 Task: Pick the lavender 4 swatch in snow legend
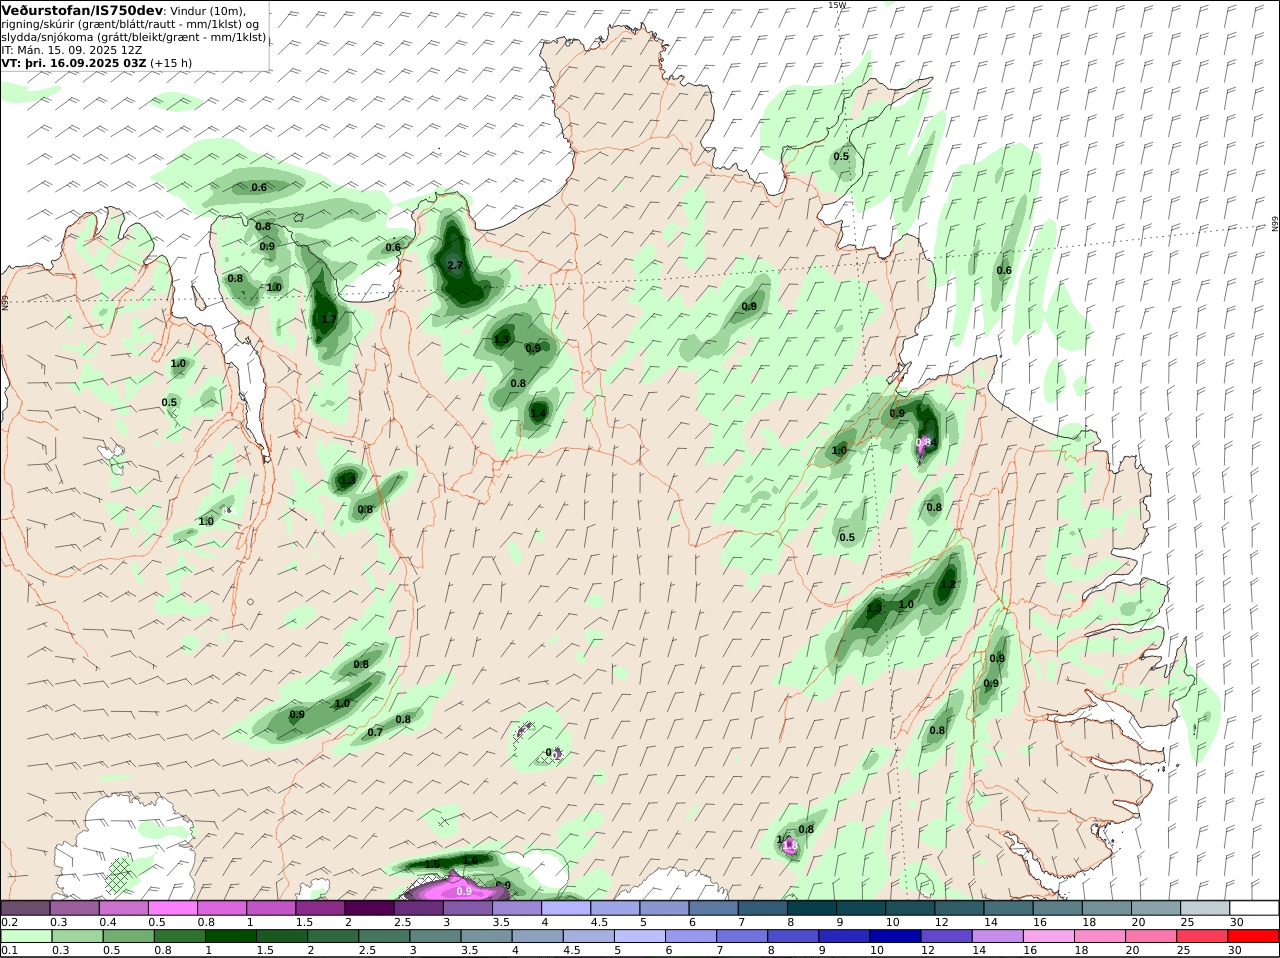coord(566,908)
